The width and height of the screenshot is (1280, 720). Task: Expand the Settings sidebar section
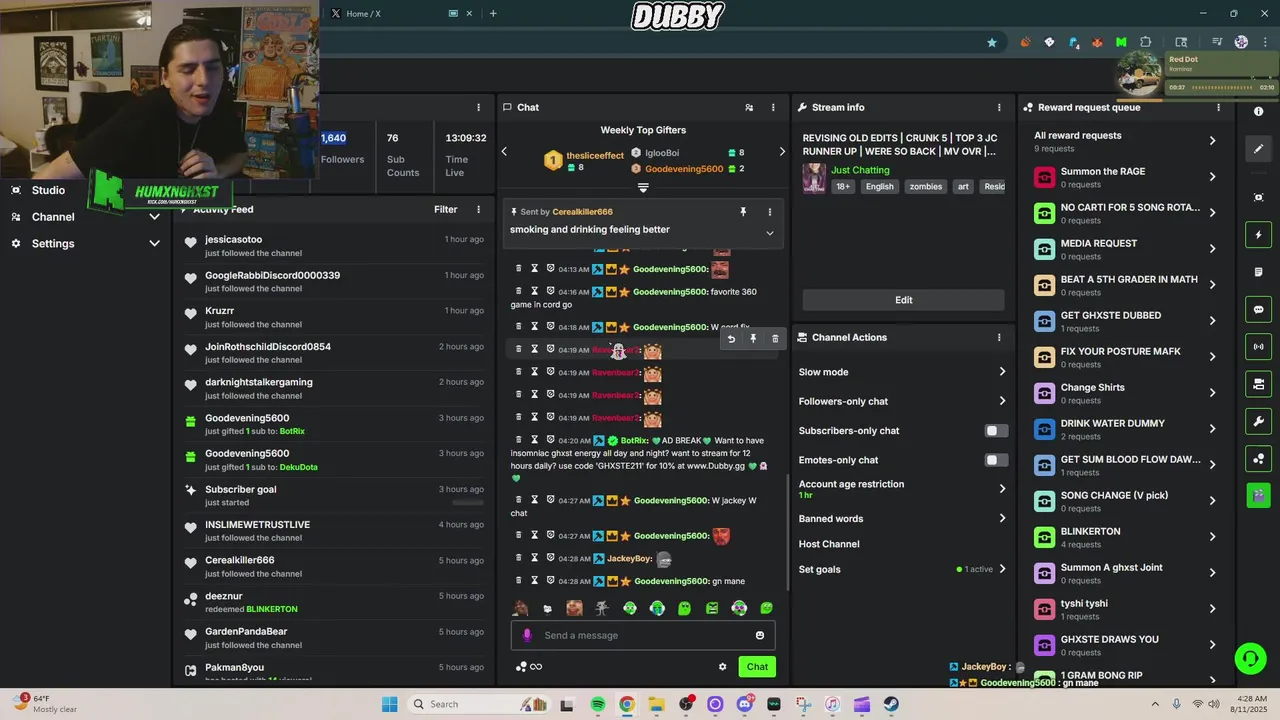click(86, 243)
